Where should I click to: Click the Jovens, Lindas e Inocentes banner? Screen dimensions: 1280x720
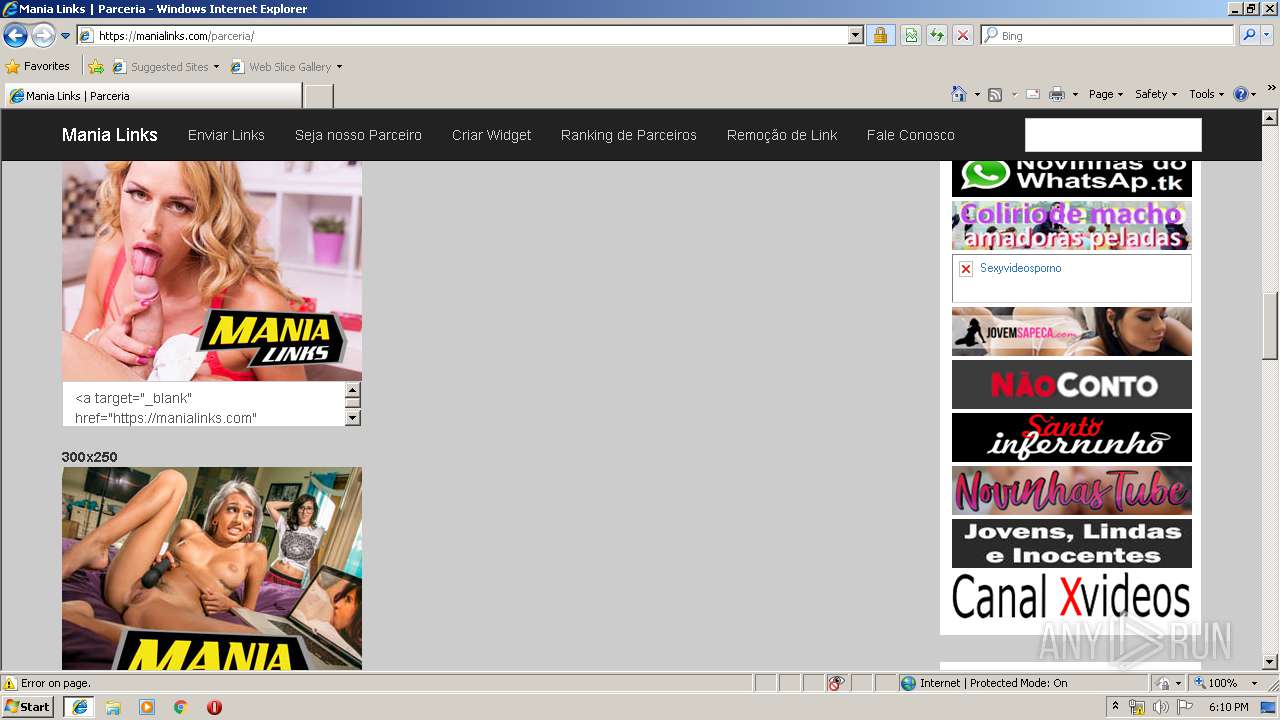(1072, 543)
